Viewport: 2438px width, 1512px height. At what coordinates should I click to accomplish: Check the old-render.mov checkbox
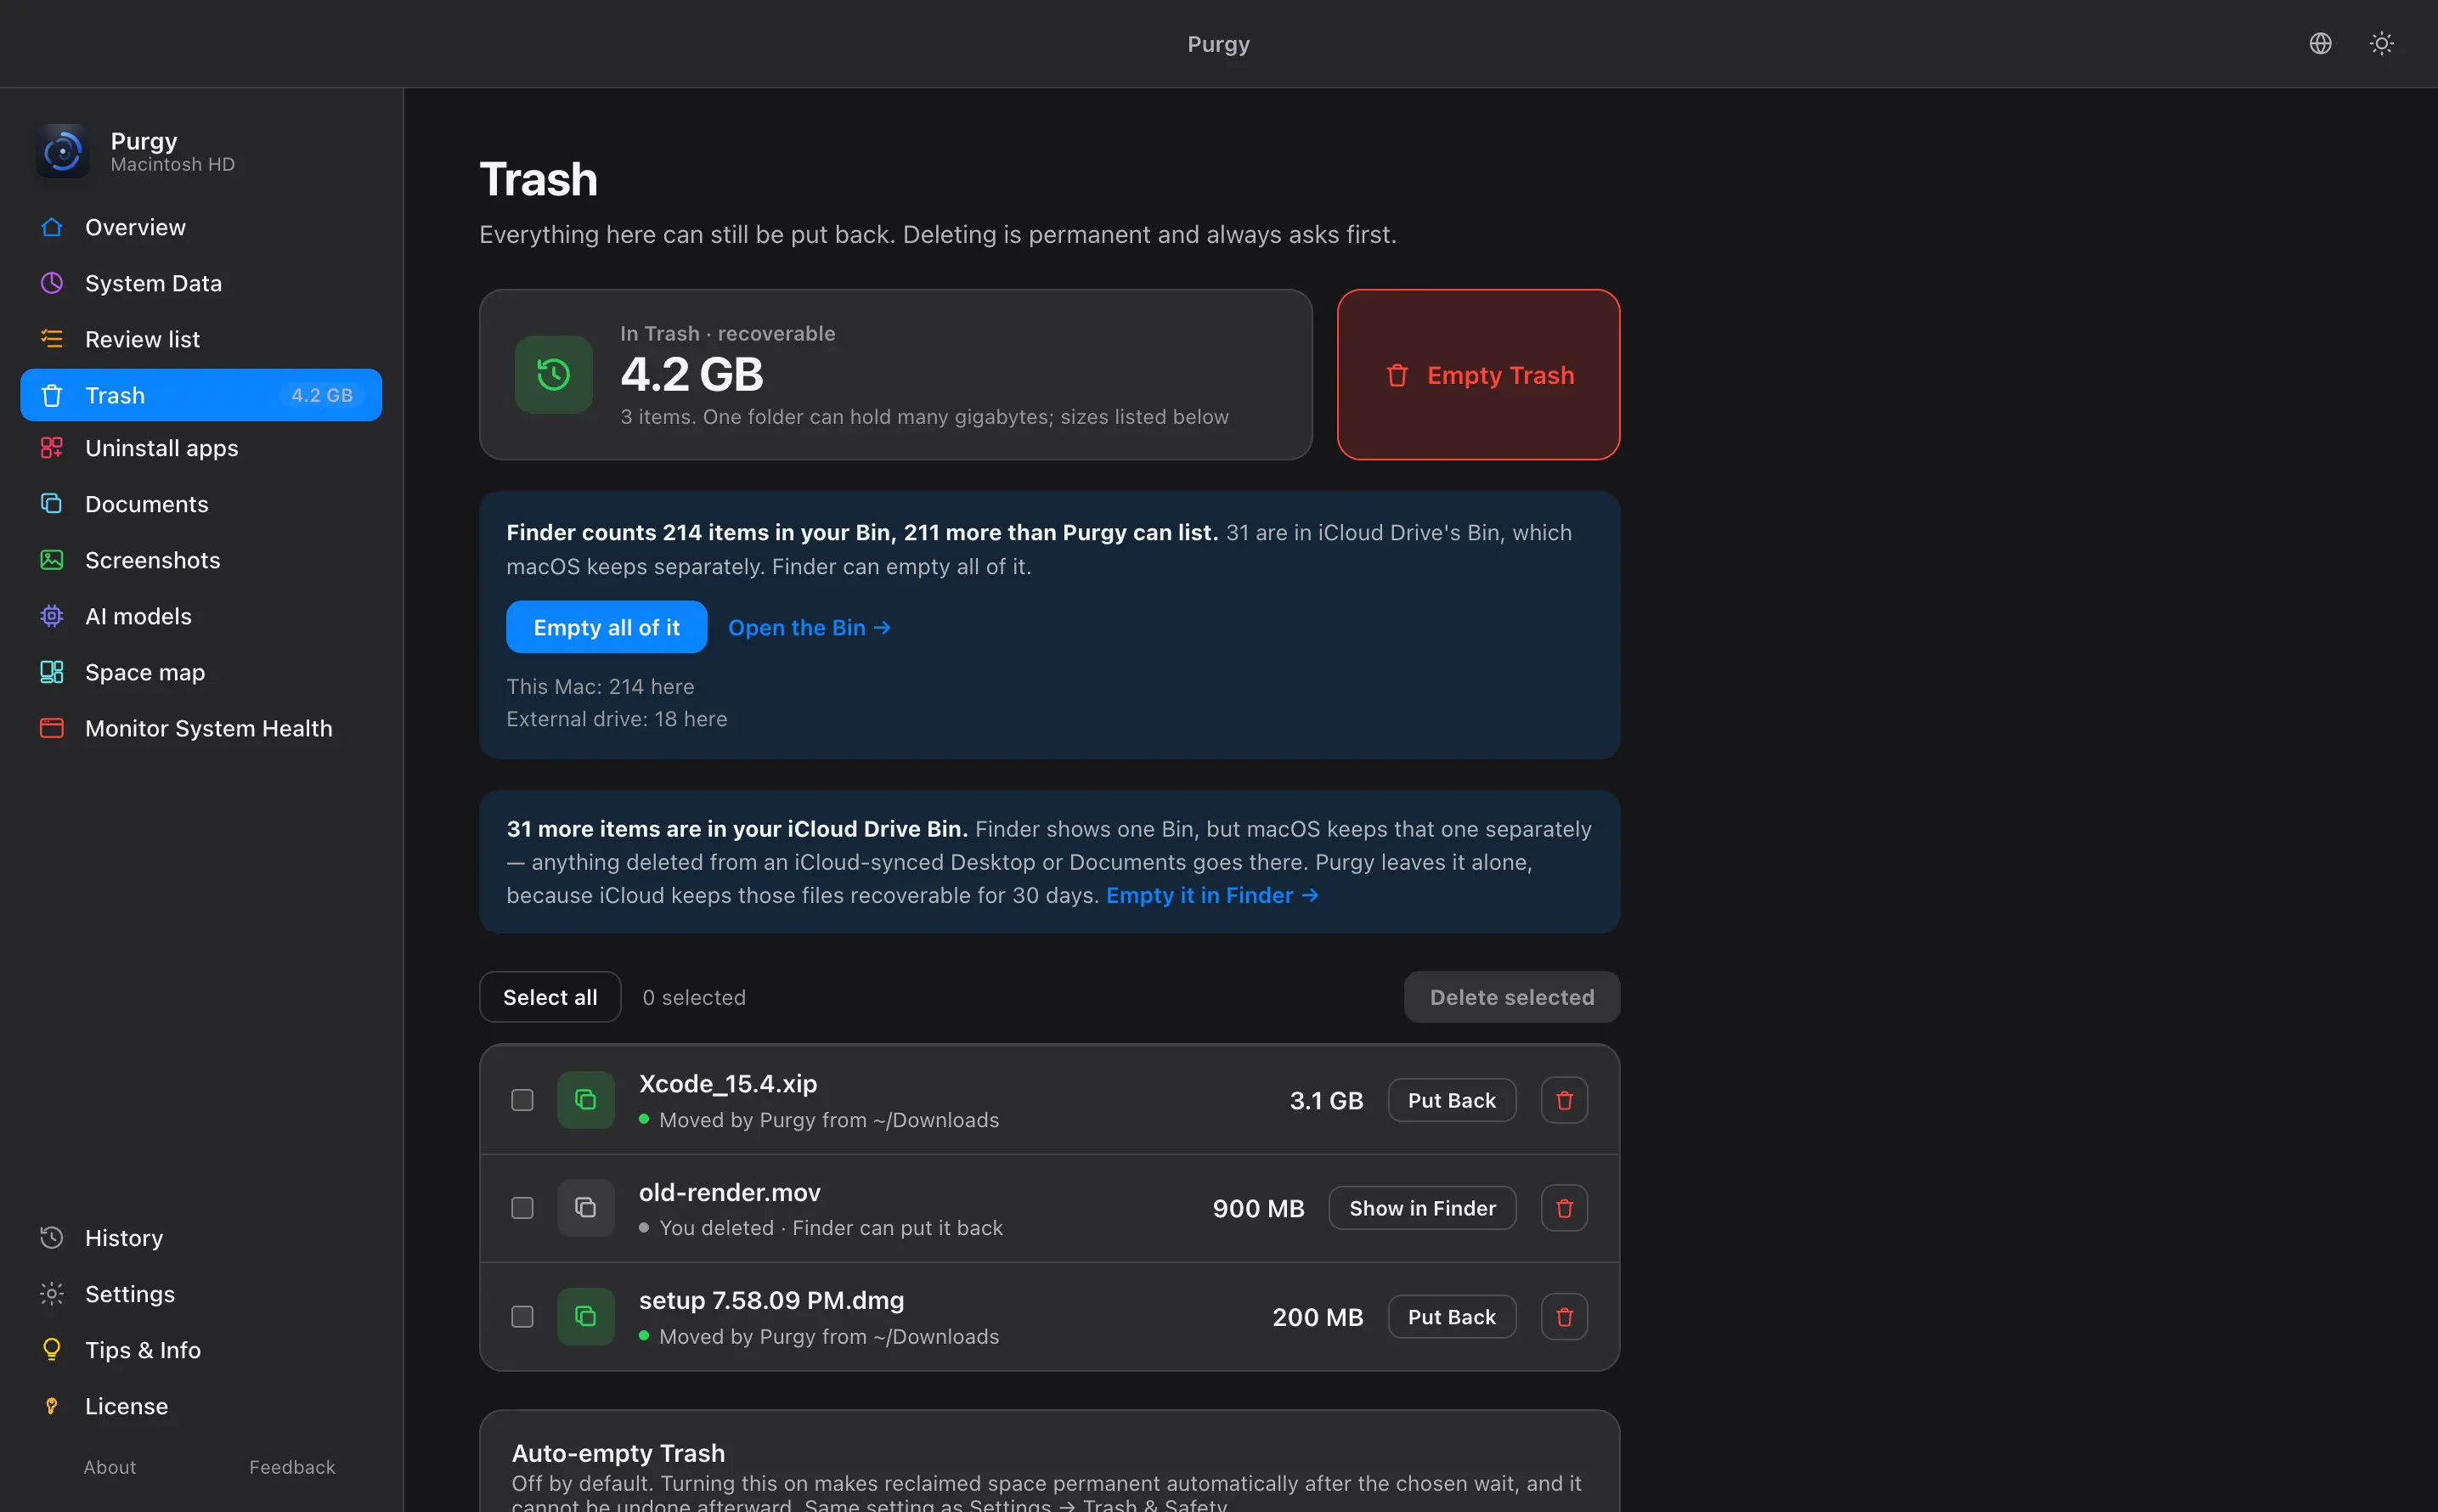[x=522, y=1208]
